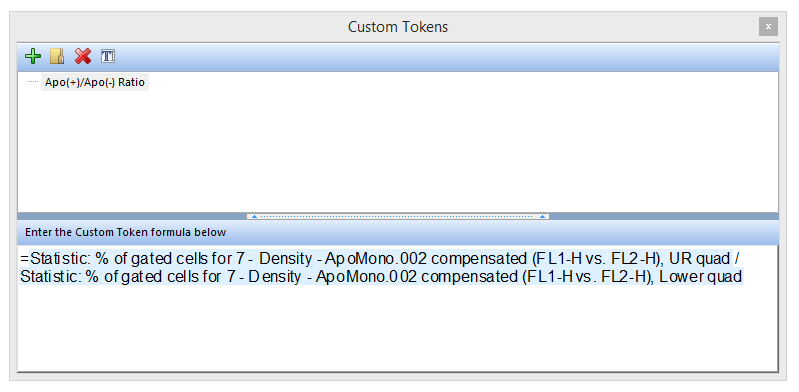Close the Custom Tokens dialog
The width and height of the screenshot is (799, 392).
click(768, 27)
